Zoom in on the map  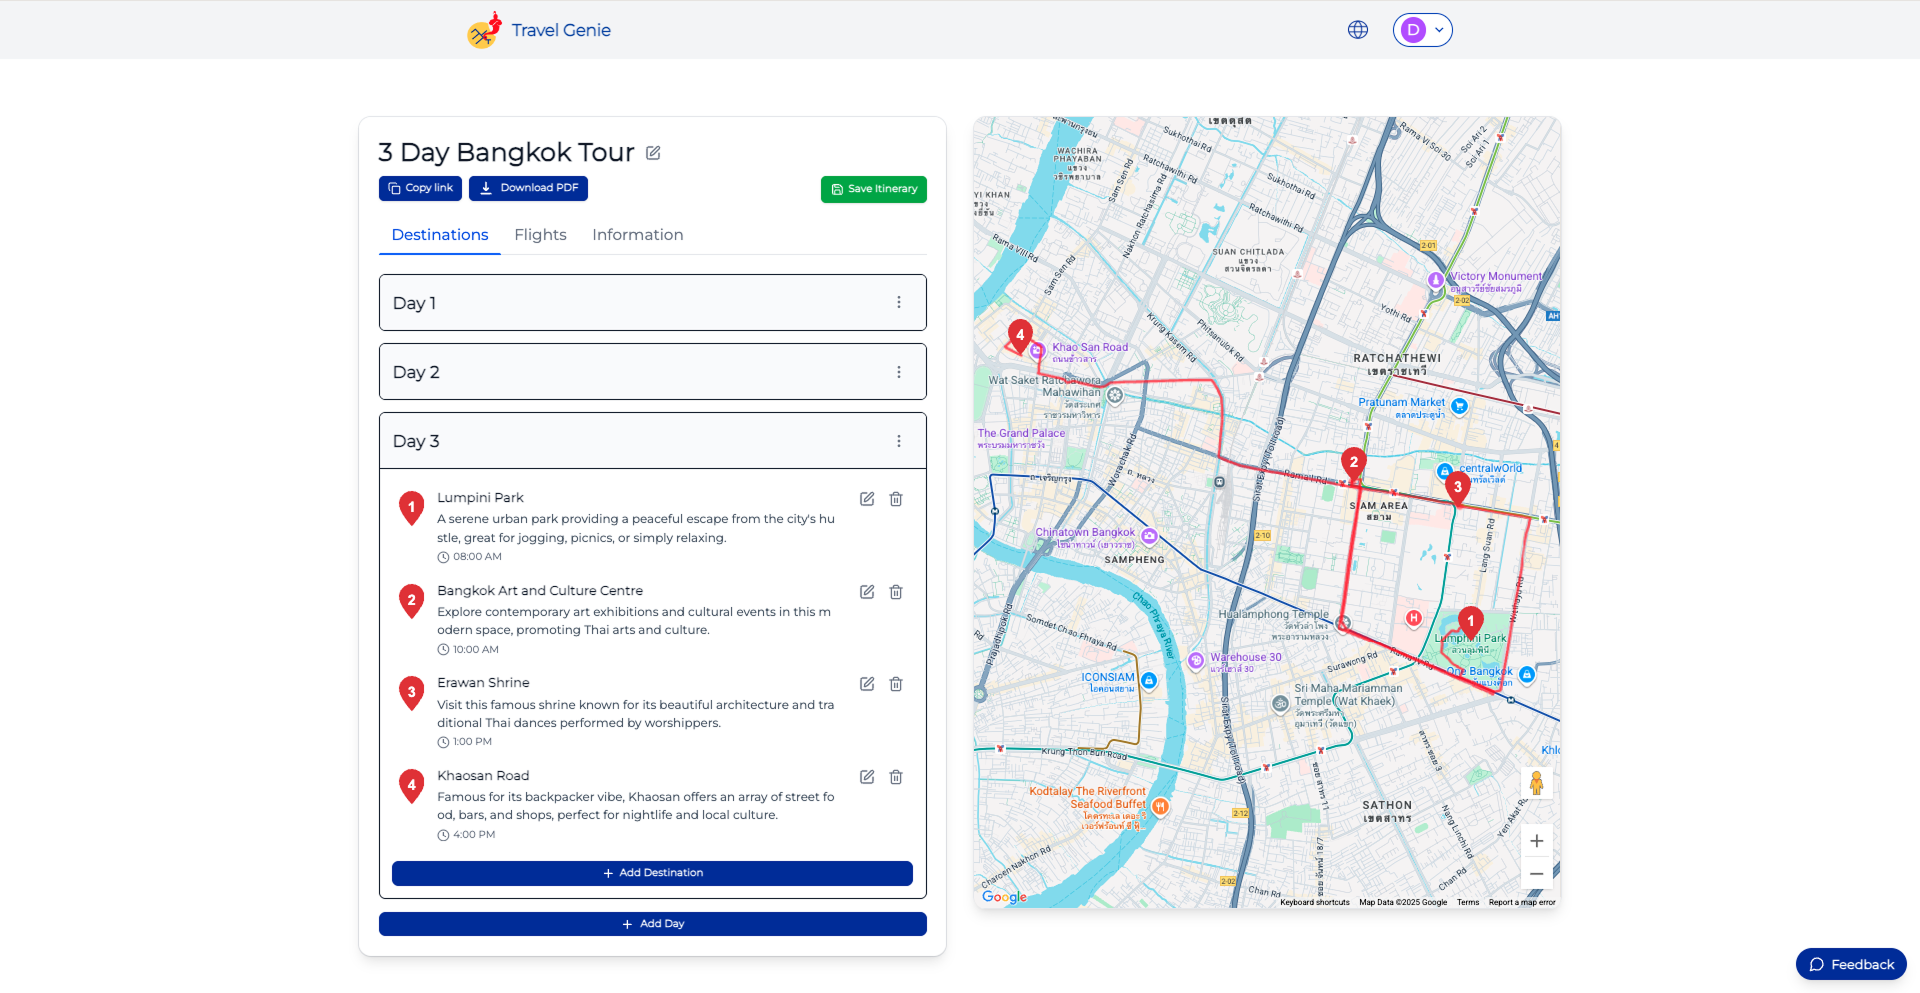(x=1537, y=841)
